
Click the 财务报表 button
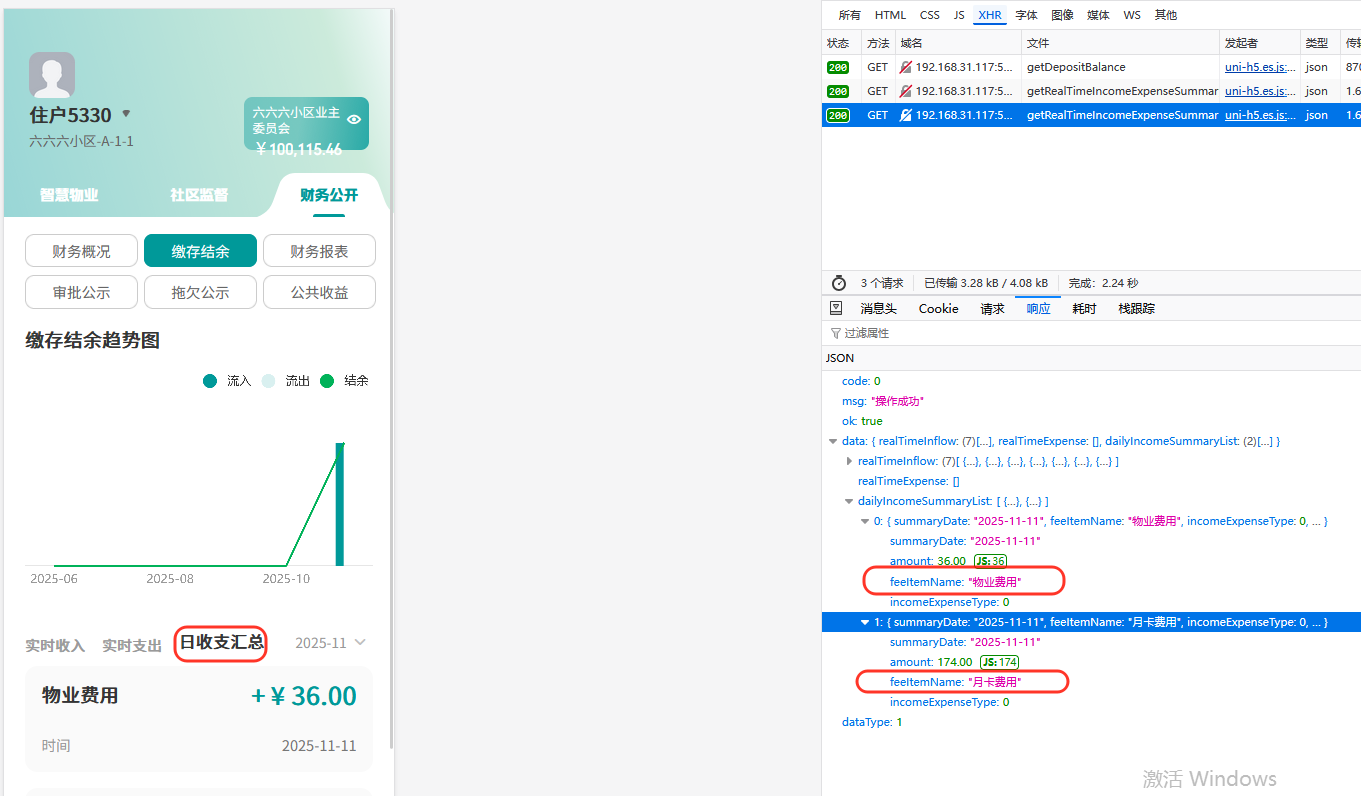pos(319,250)
